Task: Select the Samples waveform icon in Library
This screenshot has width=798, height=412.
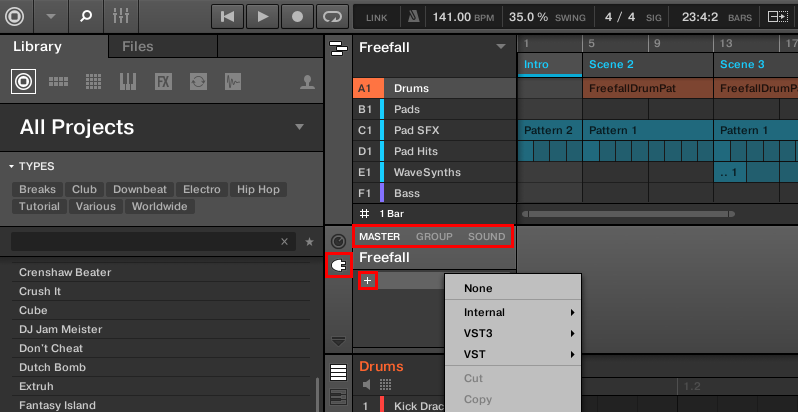Action: (x=233, y=81)
